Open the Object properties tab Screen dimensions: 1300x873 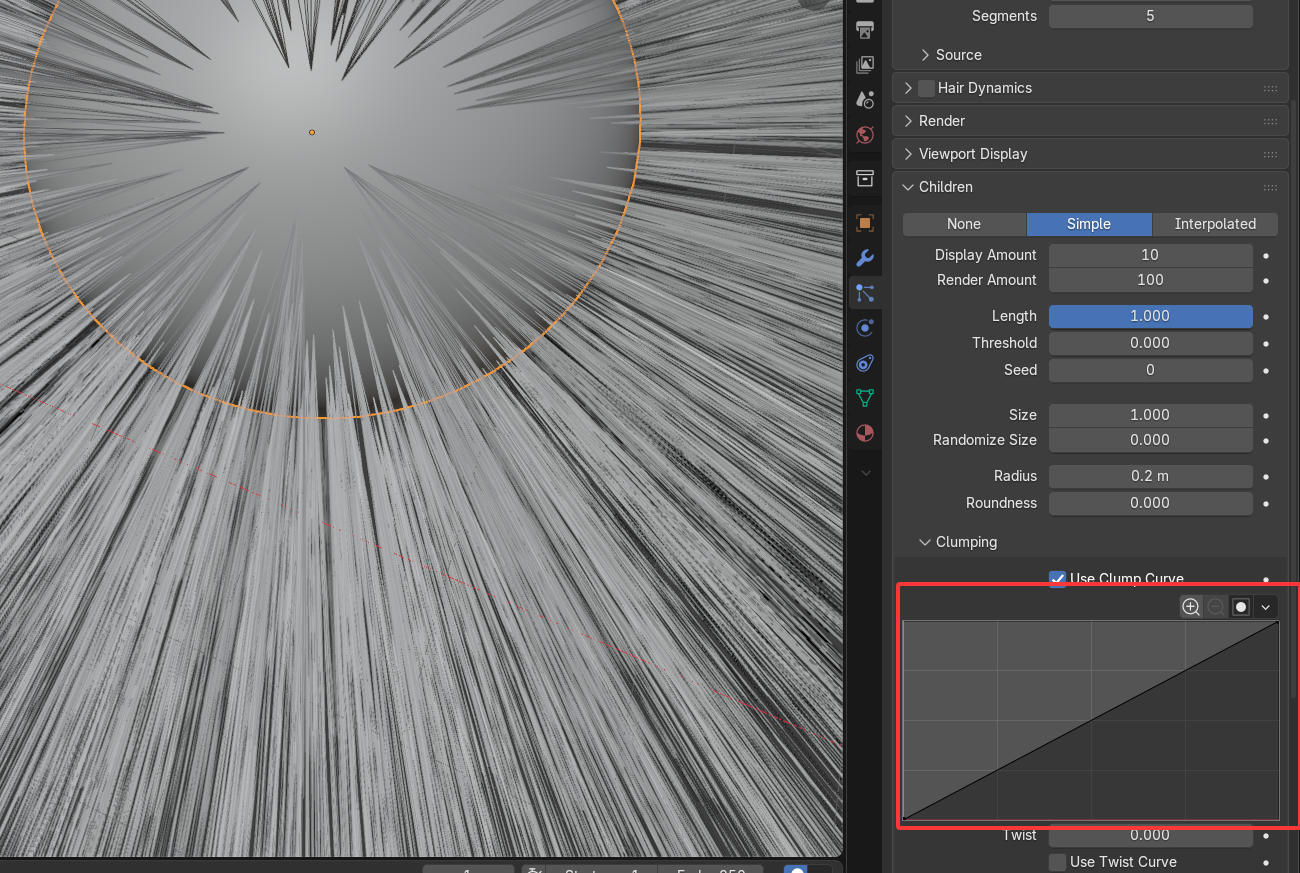point(865,223)
